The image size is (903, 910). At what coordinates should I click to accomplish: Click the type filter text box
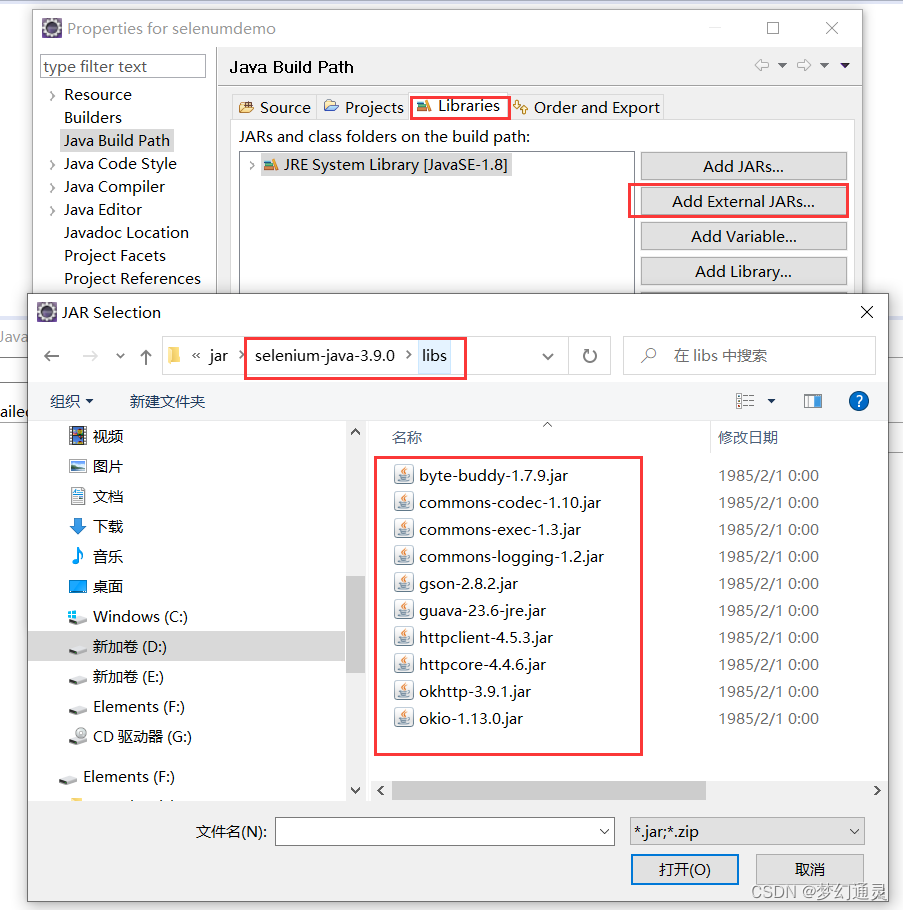(123, 66)
